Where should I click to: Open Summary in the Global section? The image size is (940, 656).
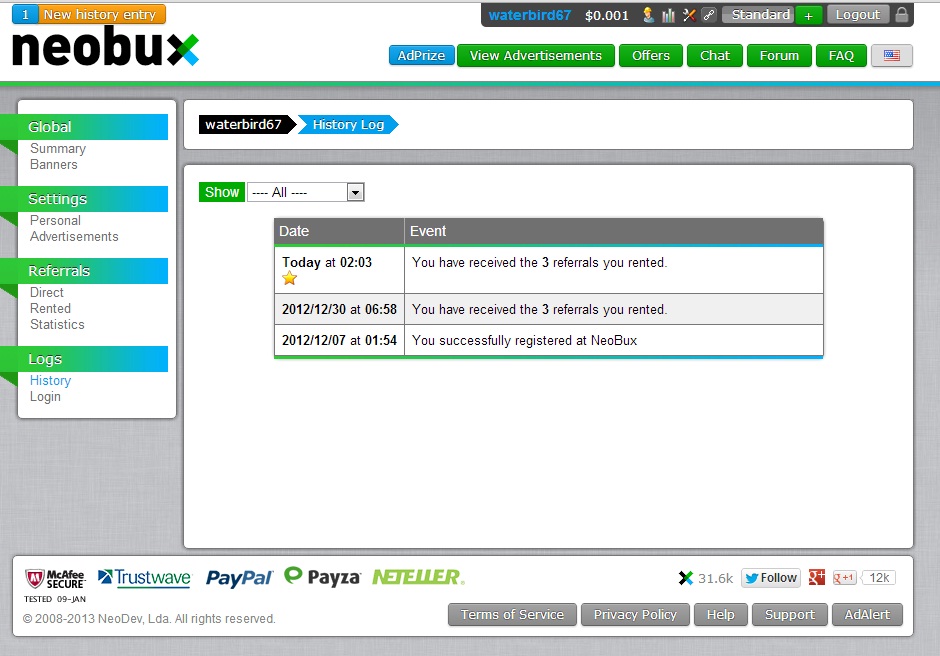tap(58, 148)
